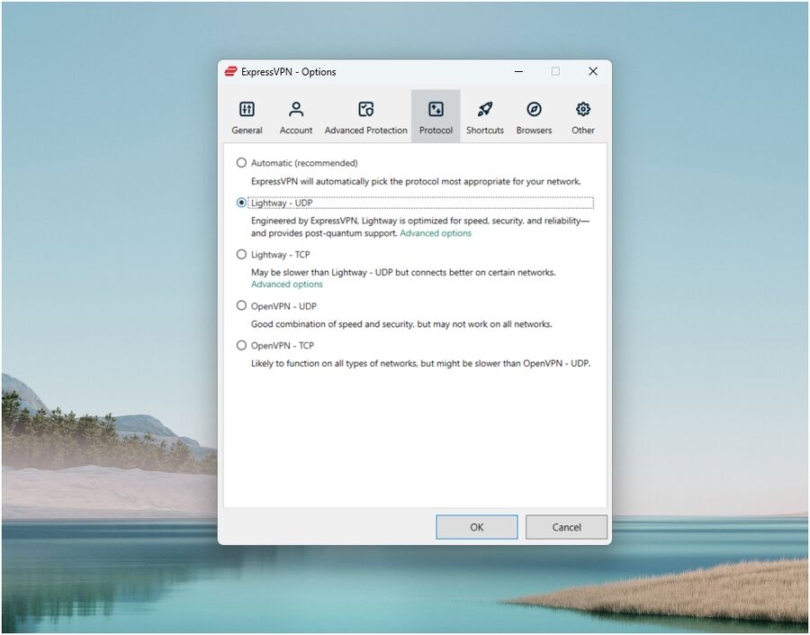Image resolution: width=810 pixels, height=635 pixels.
Task: Click the Lightway - UDP radio button
Action: pos(241,202)
